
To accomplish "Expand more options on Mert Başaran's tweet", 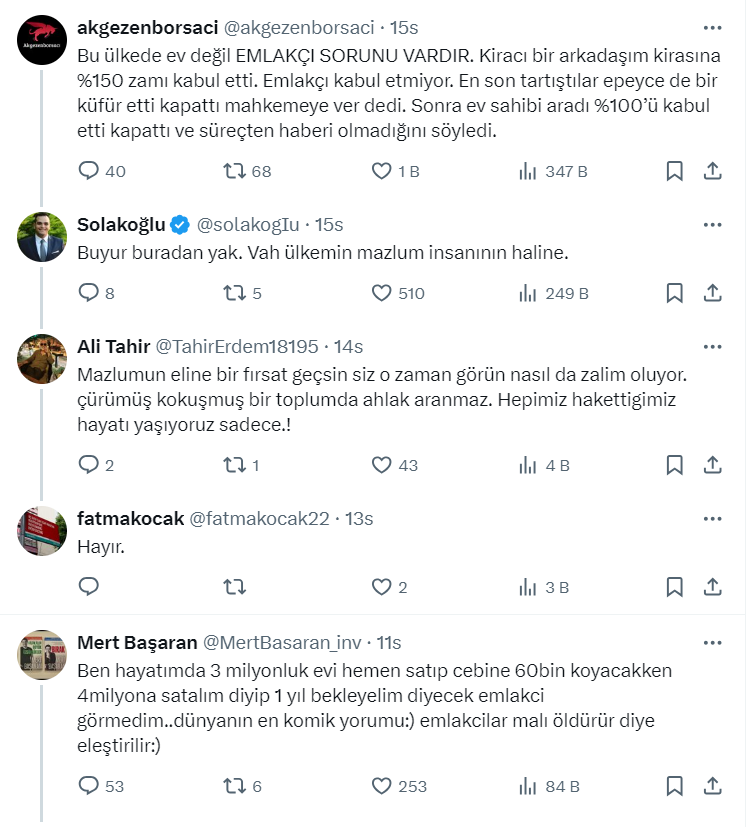I will coord(712,642).
